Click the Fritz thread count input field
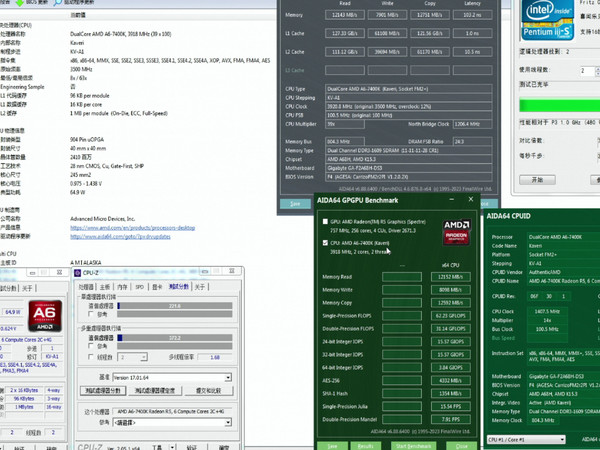The height and width of the screenshot is (450, 600). coord(587,71)
